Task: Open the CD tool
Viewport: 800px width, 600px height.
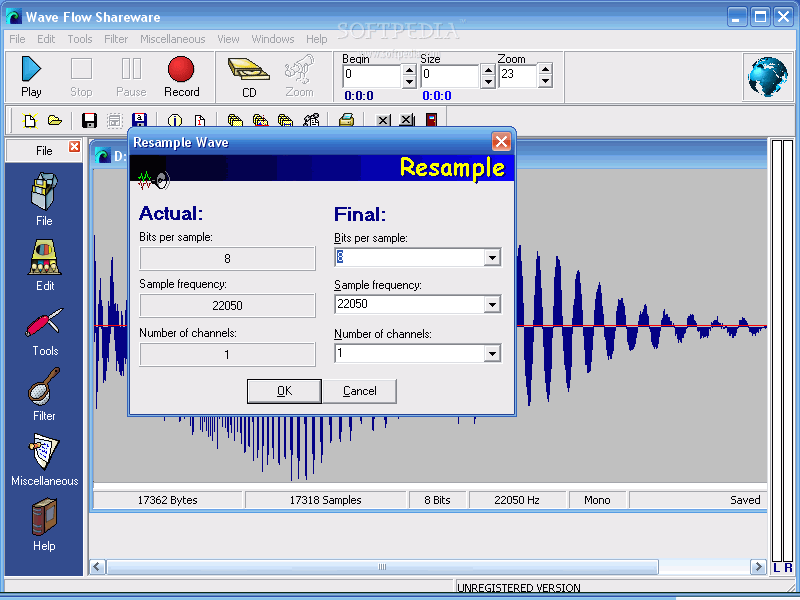Action: point(249,77)
